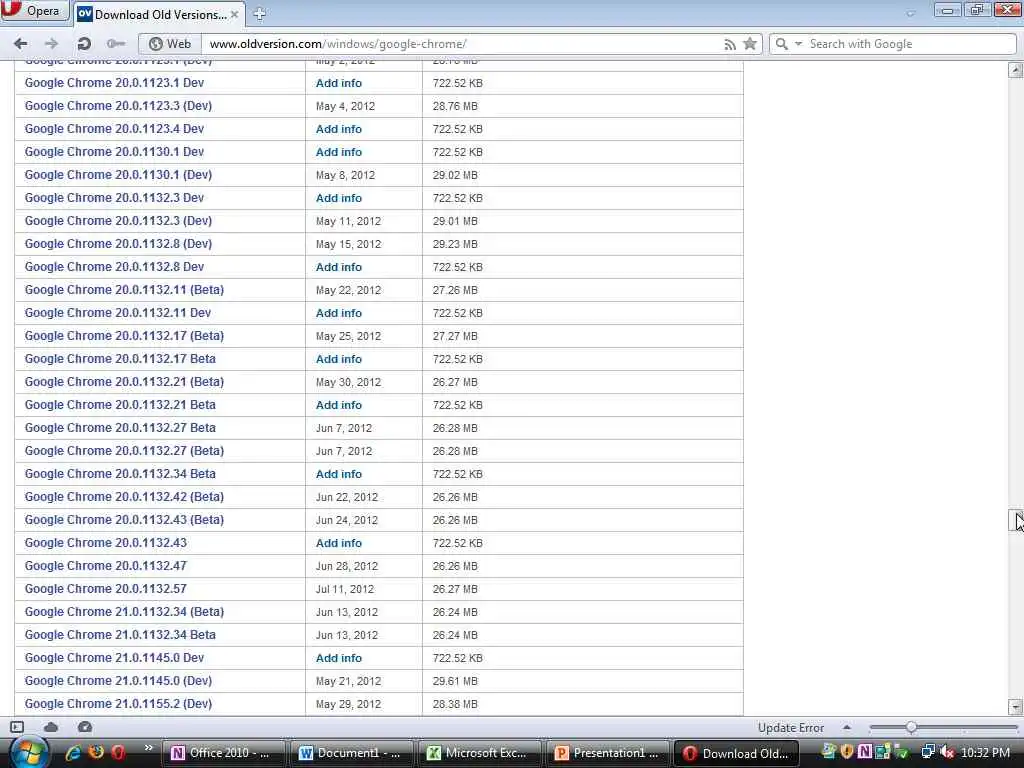Open Google Chrome 20.0.1132.27 Beta link
The width and height of the screenshot is (1024, 768).
120,428
